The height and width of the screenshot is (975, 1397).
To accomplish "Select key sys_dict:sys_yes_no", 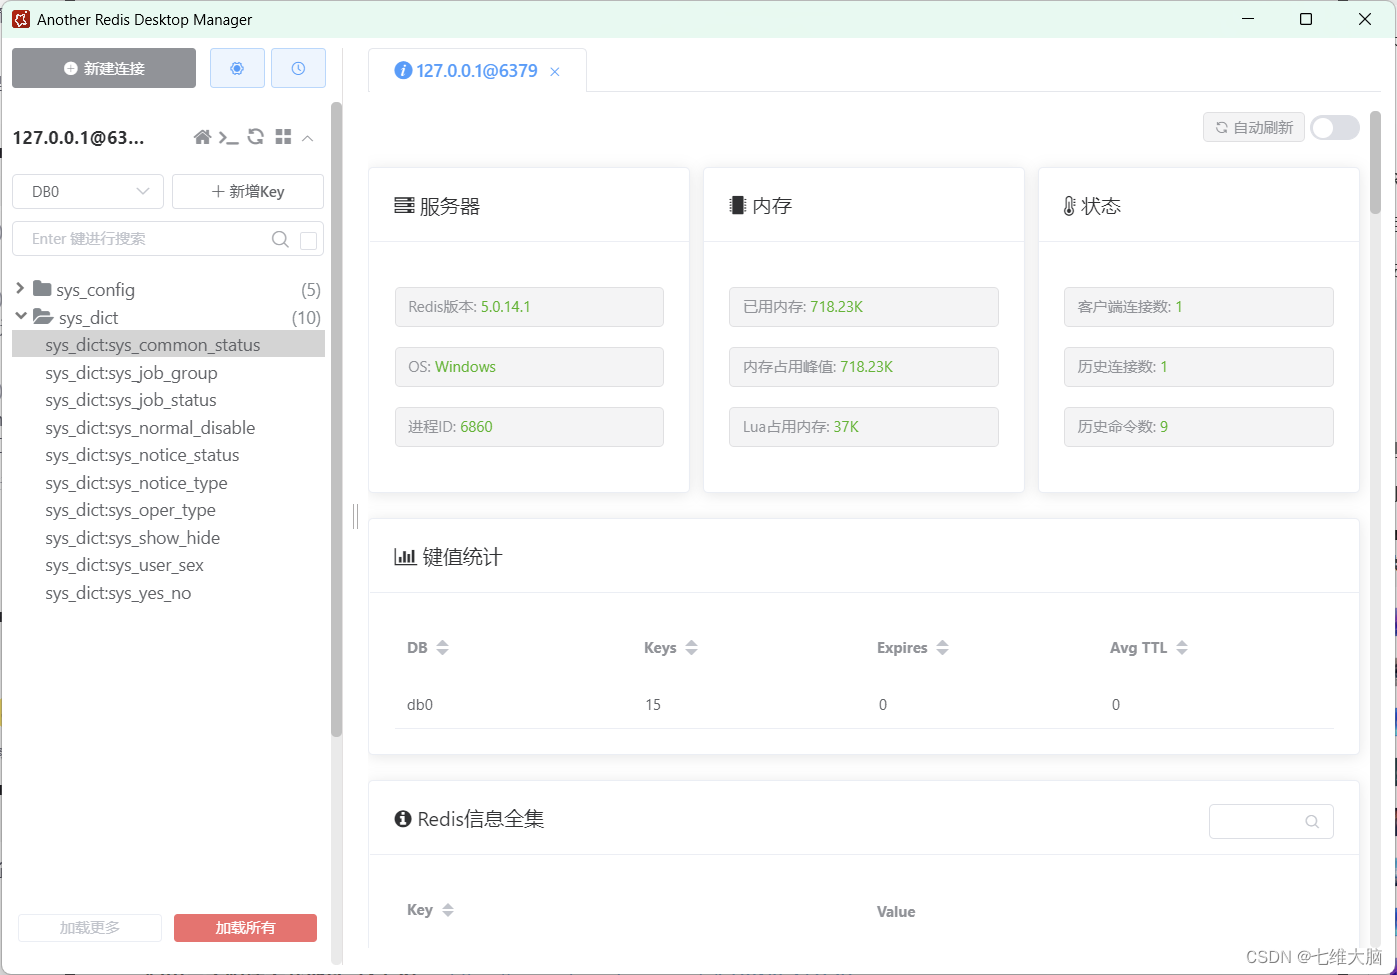I will coord(168,593).
